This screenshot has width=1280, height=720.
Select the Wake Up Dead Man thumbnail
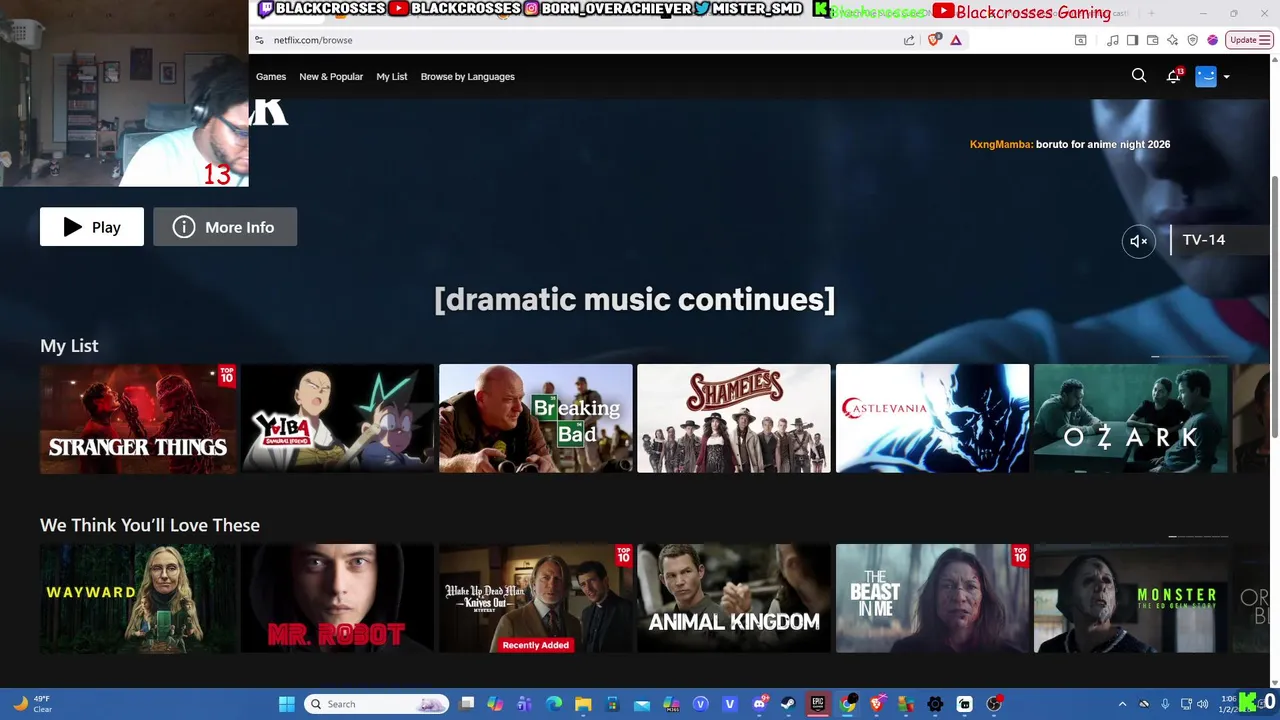coord(536,598)
